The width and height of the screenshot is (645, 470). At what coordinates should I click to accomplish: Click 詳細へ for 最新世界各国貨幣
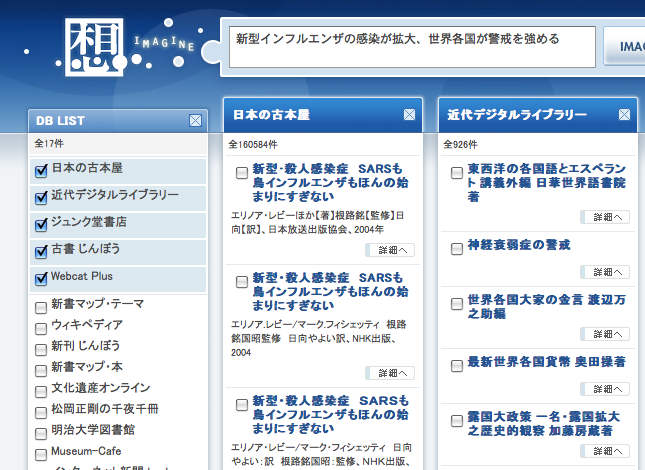tap(605, 389)
